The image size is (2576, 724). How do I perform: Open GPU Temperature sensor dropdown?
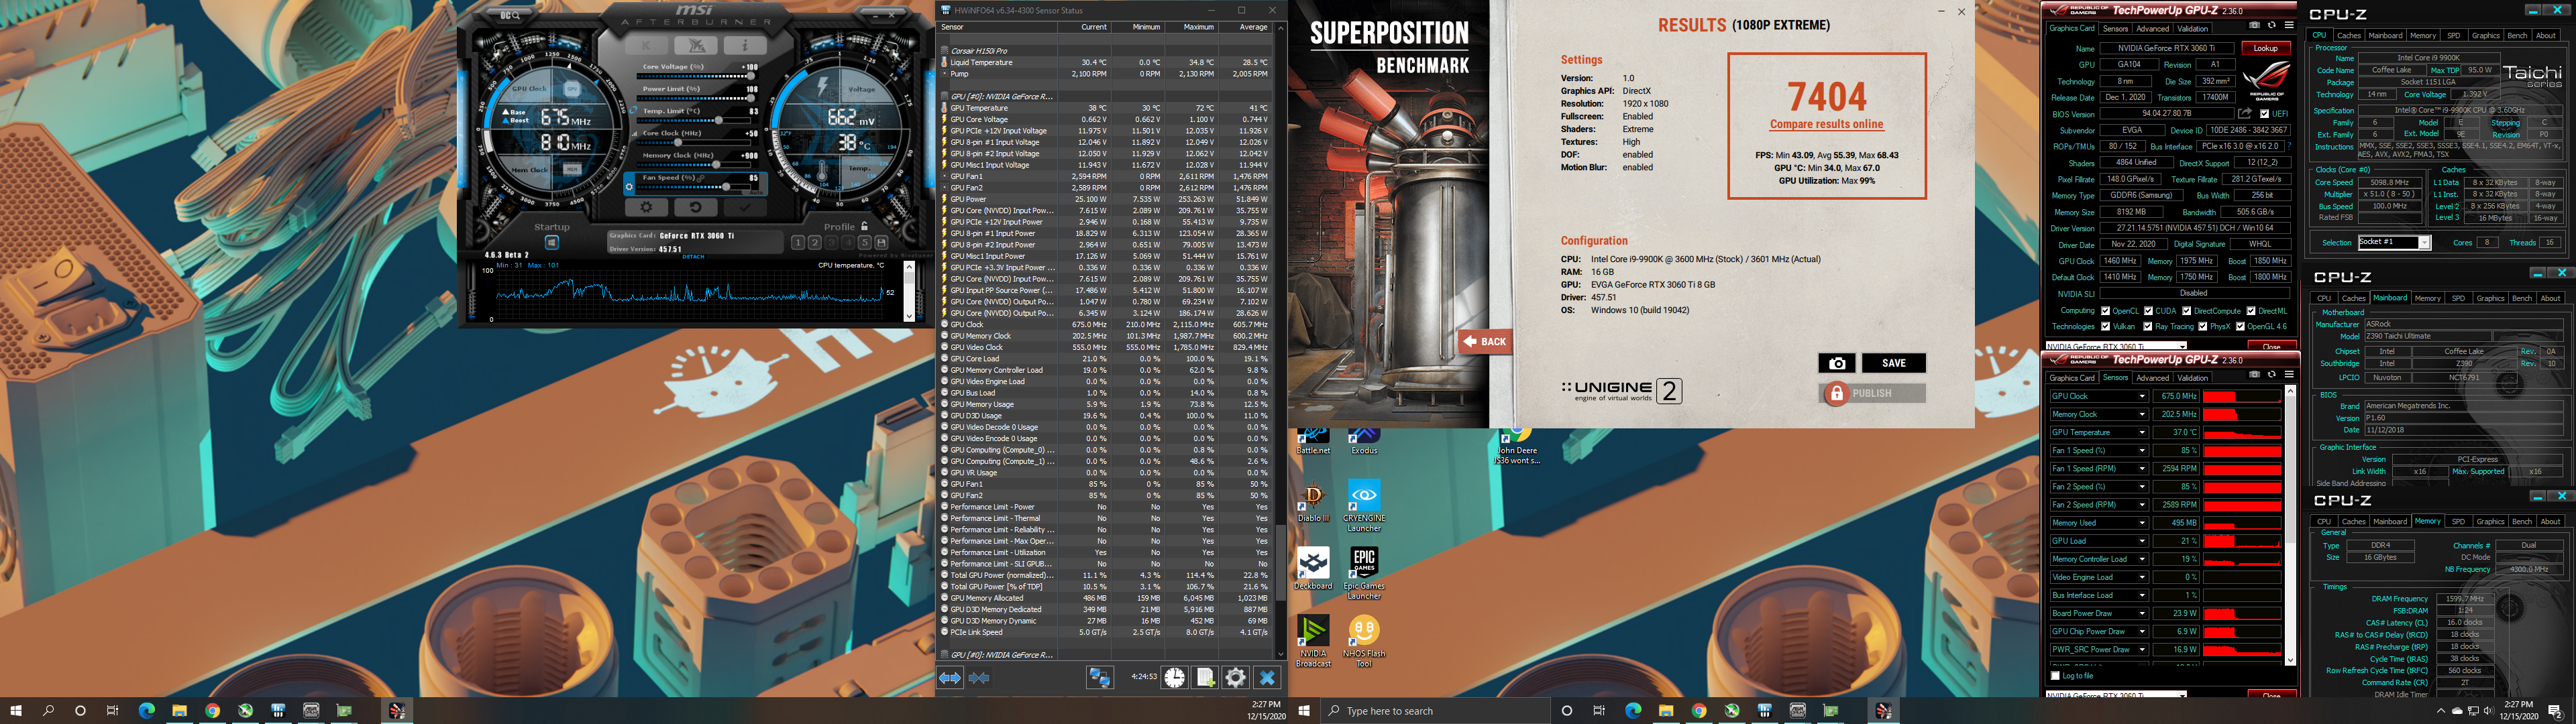coord(2142,432)
